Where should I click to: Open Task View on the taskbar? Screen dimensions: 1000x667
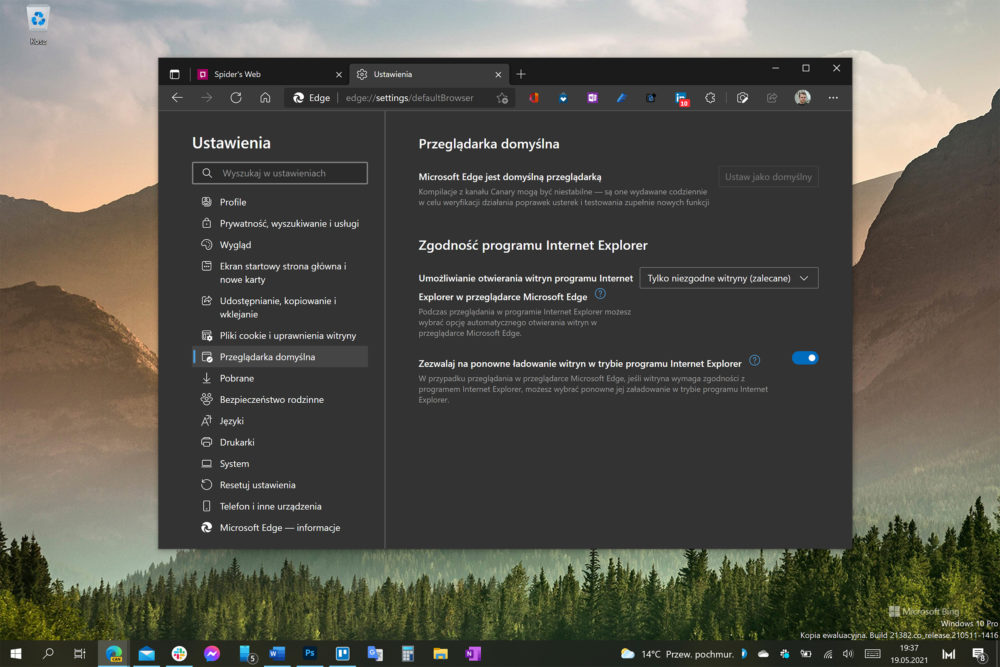click(80, 654)
